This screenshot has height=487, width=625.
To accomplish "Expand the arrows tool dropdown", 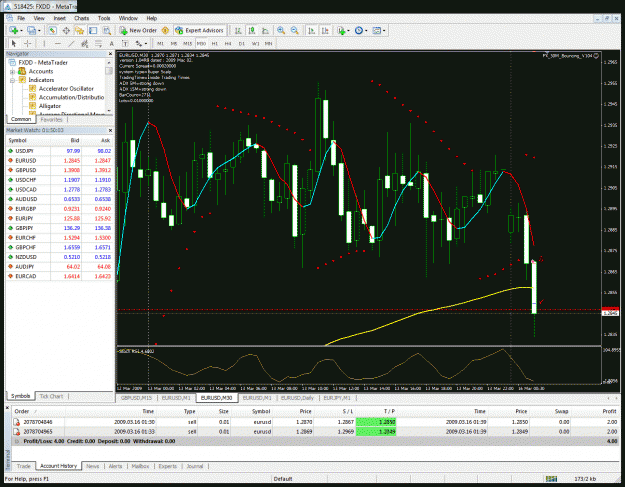I will coord(146,43).
